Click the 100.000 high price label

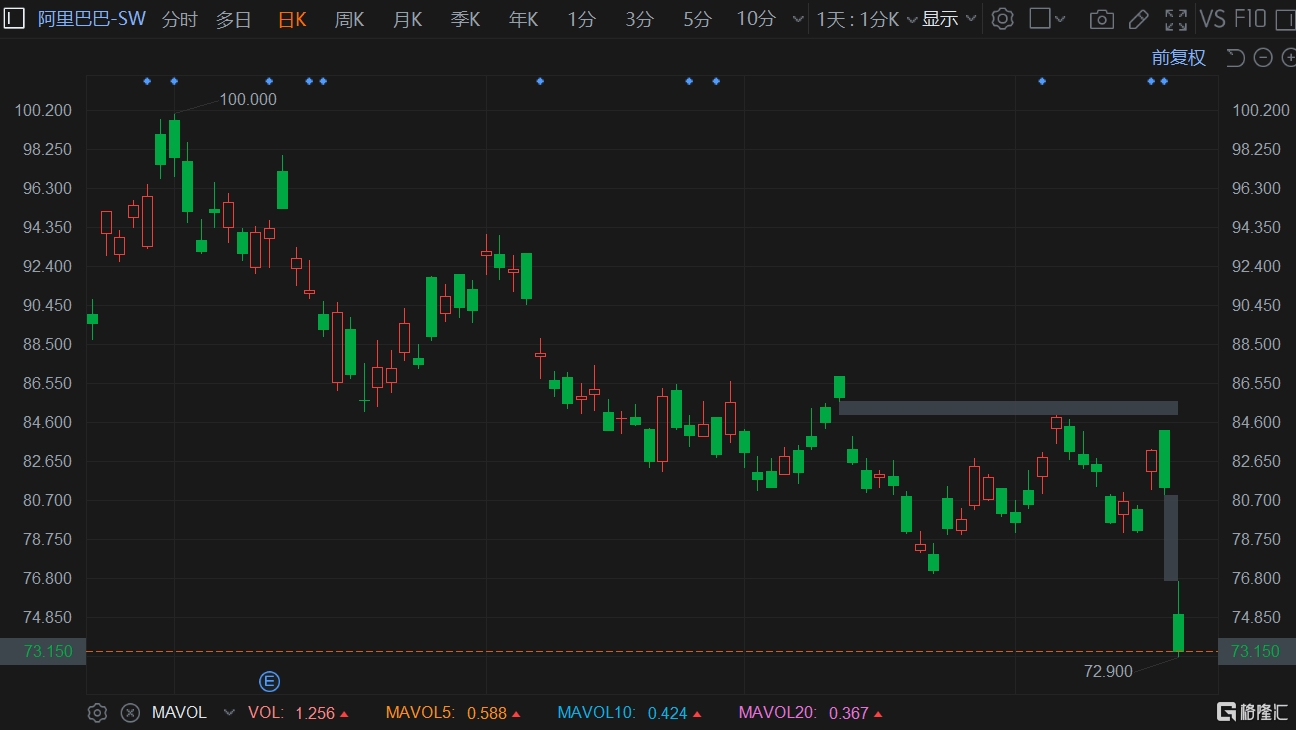(248, 99)
